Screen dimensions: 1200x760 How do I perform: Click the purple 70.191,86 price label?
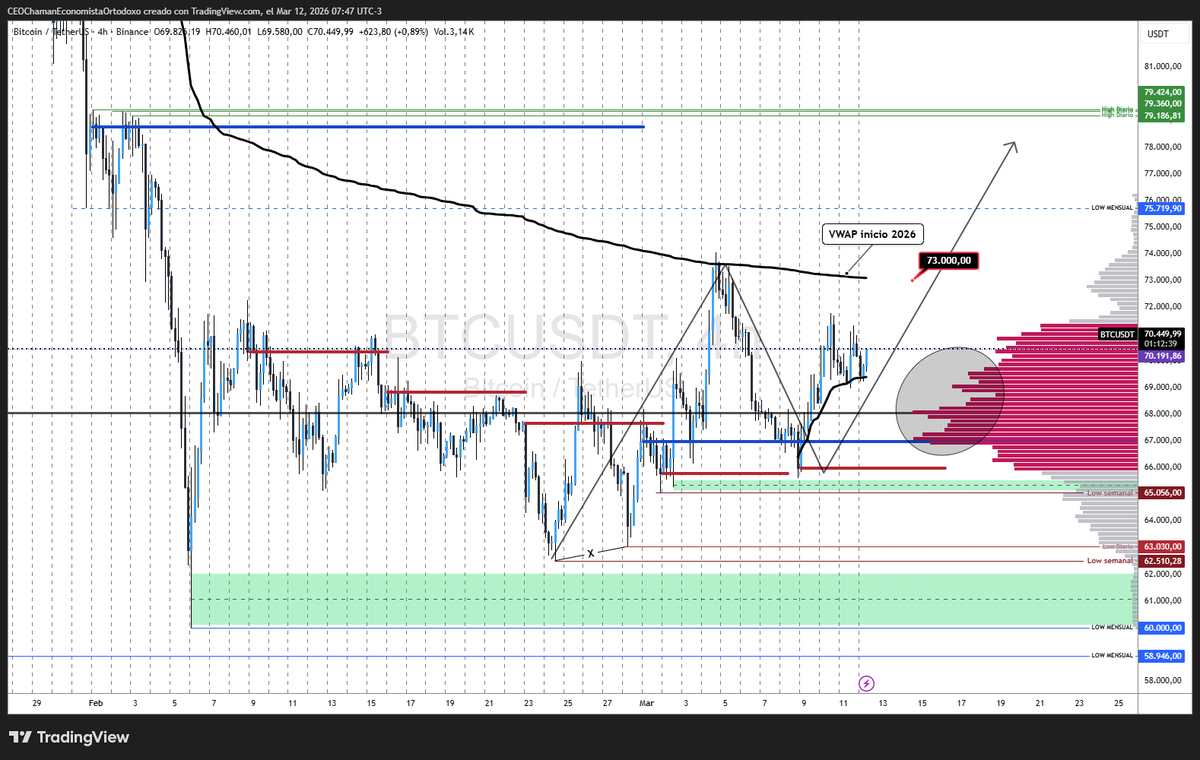pyautogui.click(x=1163, y=355)
